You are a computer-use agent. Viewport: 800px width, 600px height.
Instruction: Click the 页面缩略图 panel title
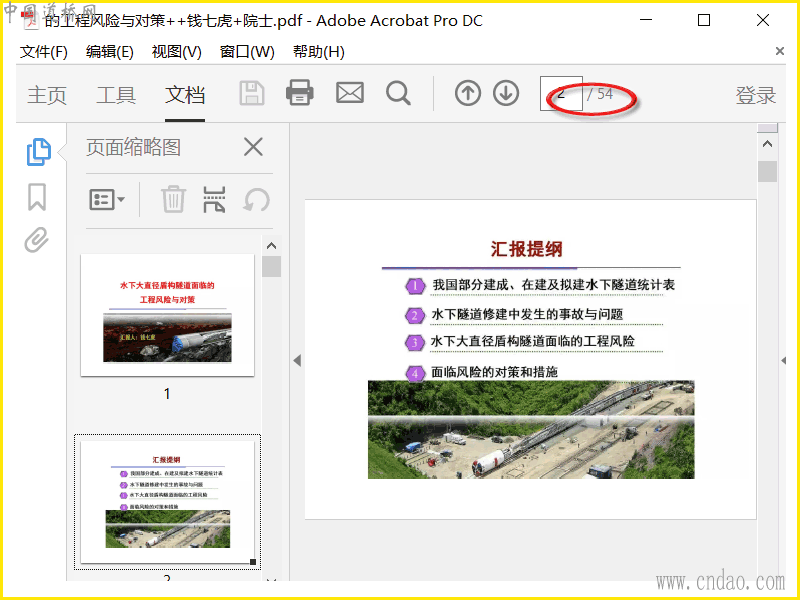(x=133, y=147)
